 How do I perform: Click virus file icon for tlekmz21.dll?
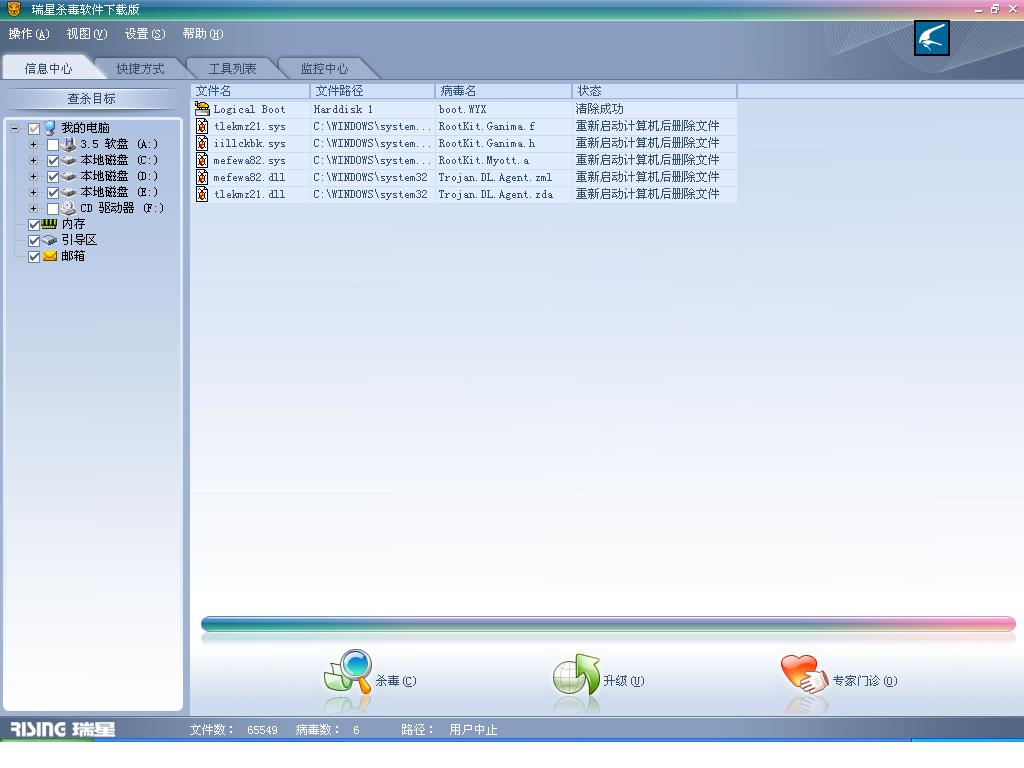click(x=202, y=194)
